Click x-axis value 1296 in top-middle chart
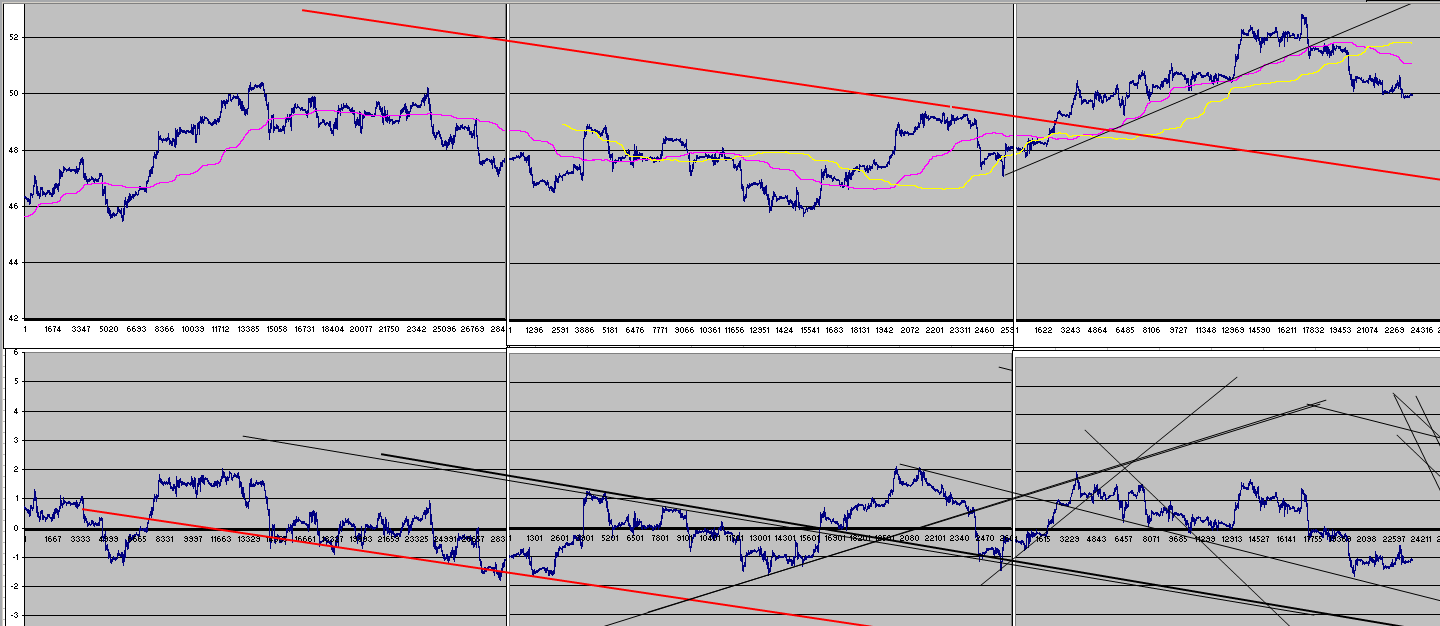Viewport: 1440px width, 626px height. point(535,329)
